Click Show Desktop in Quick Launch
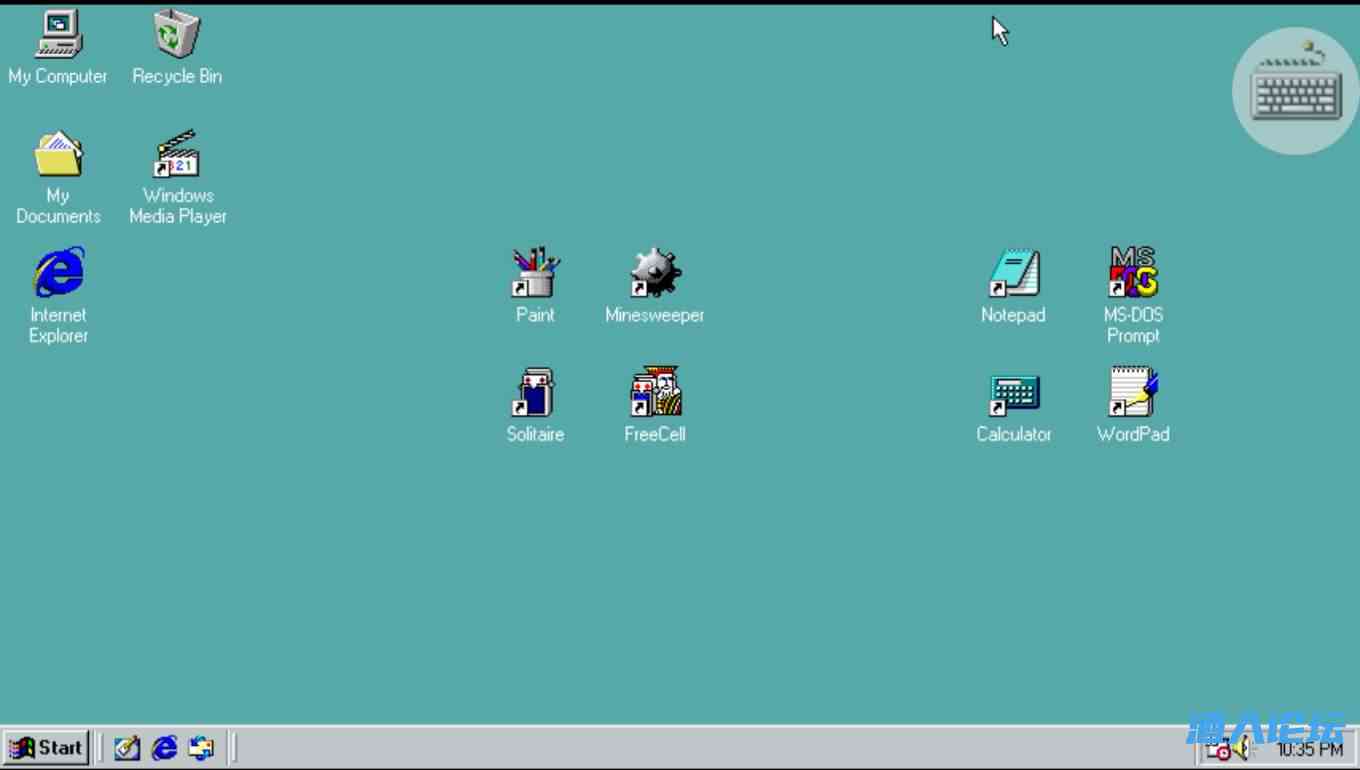The height and width of the screenshot is (770, 1360). click(127, 748)
